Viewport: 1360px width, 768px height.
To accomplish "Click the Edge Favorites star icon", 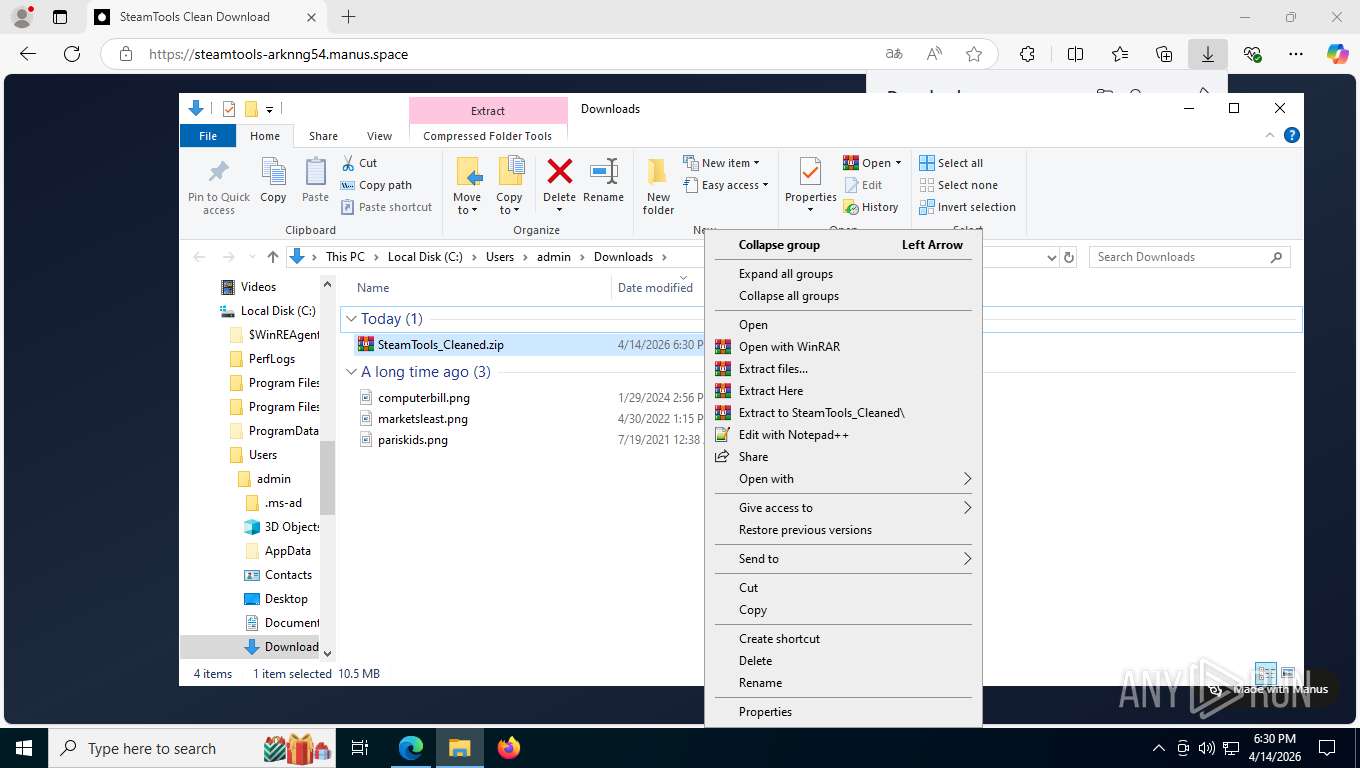I will point(973,54).
